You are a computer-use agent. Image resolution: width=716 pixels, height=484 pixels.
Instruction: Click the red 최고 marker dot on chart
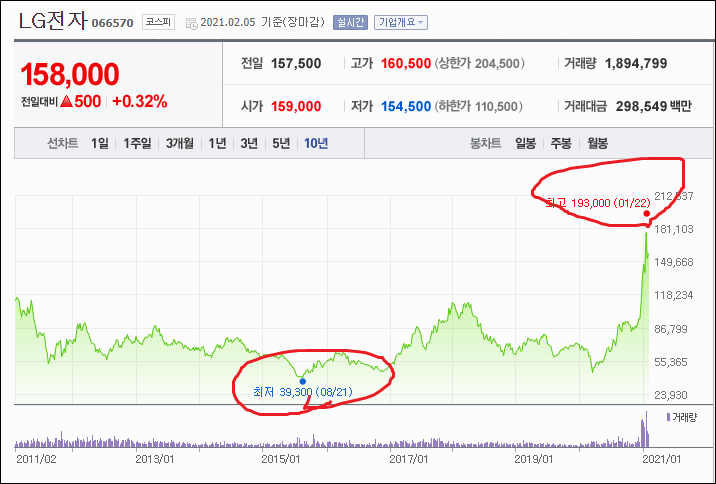click(647, 214)
